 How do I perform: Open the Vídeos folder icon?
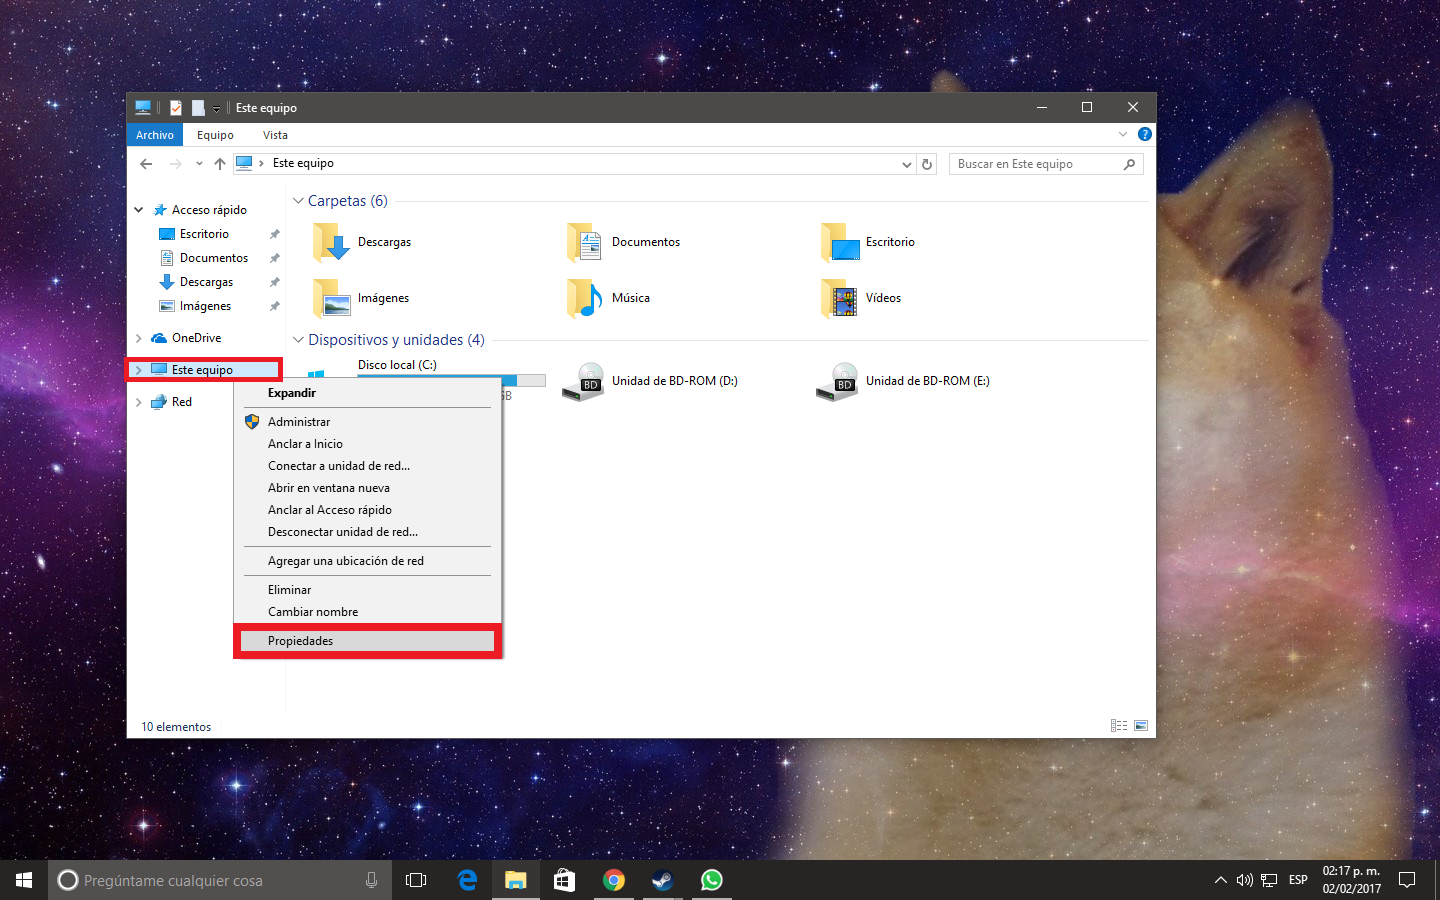[x=840, y=298]
